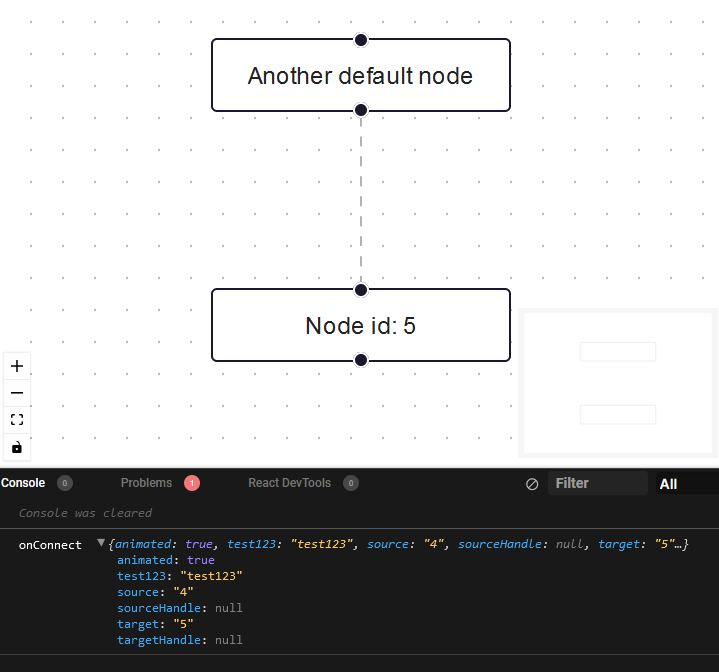Click the 'test123: "test123"' property line
The image size is (719, 672).
pos(180,576)
